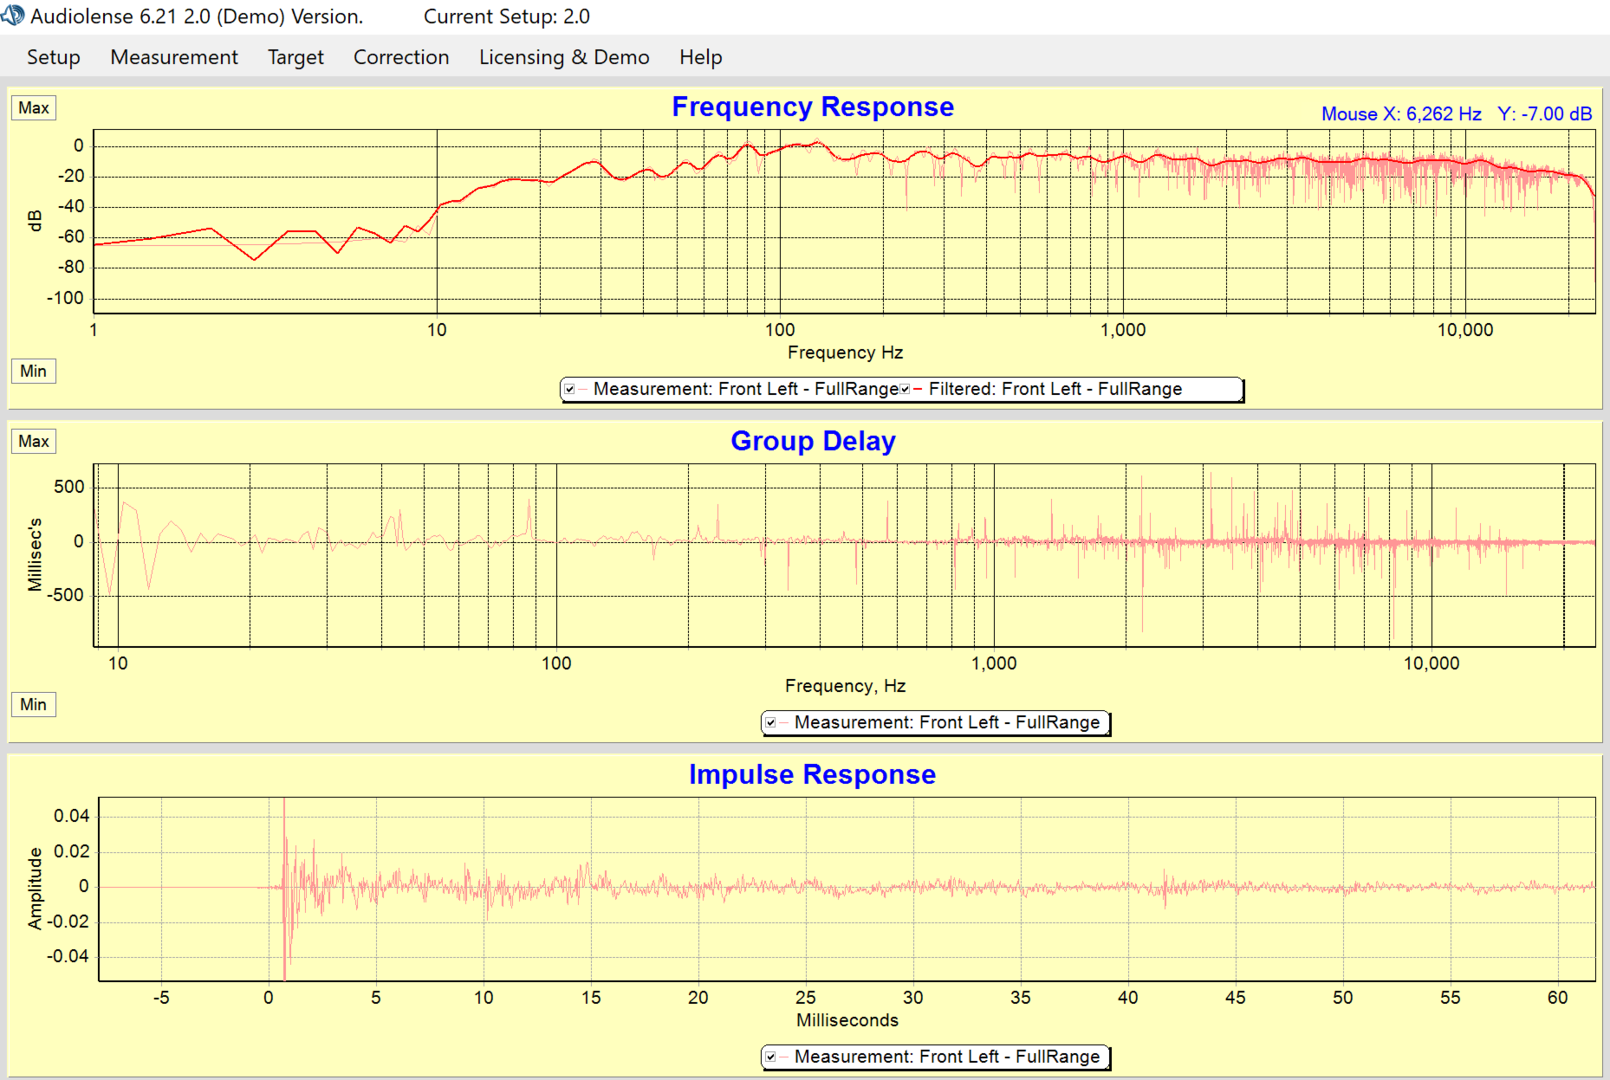Click the 'Milliseconds' axis label
Screen dimensions: 1610x1080
(x=848, y=1020)
